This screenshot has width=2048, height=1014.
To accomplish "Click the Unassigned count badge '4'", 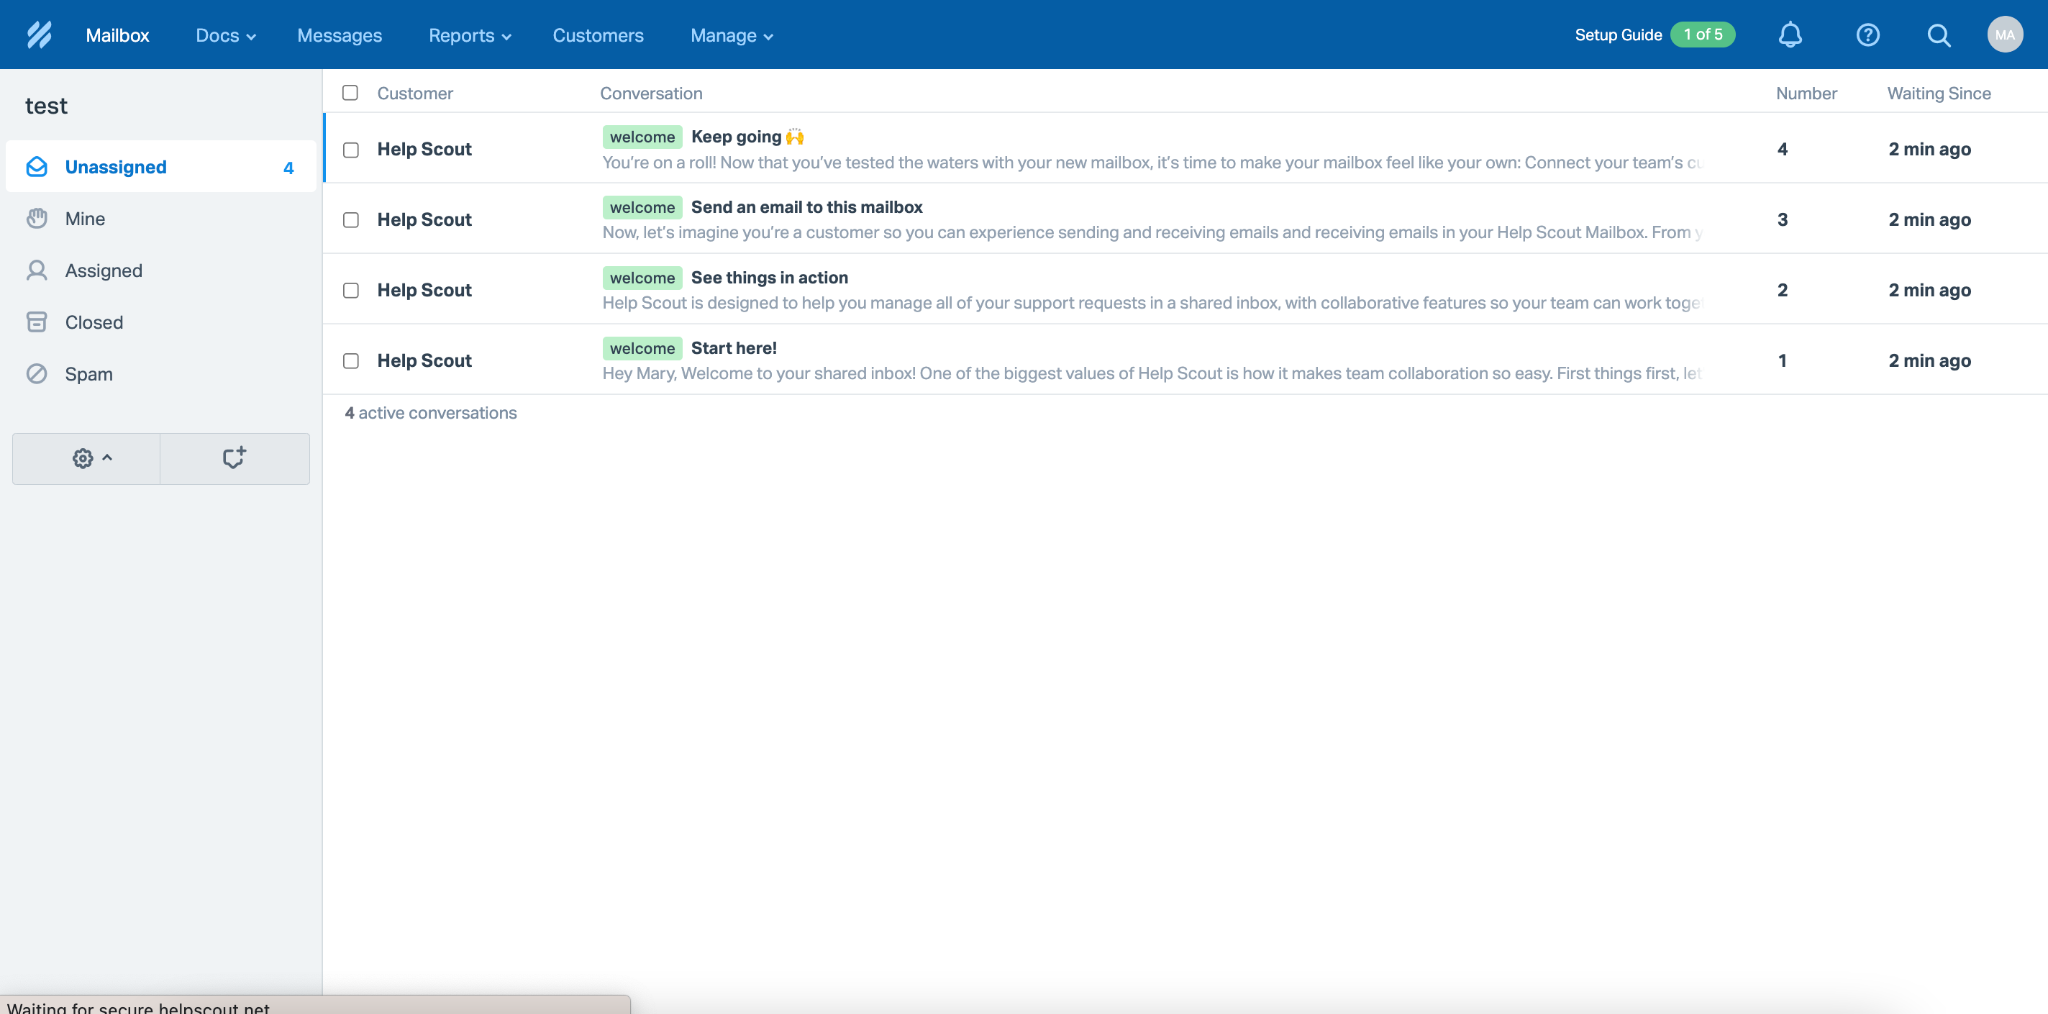I will pyautogui.click(x=288, y=168).
